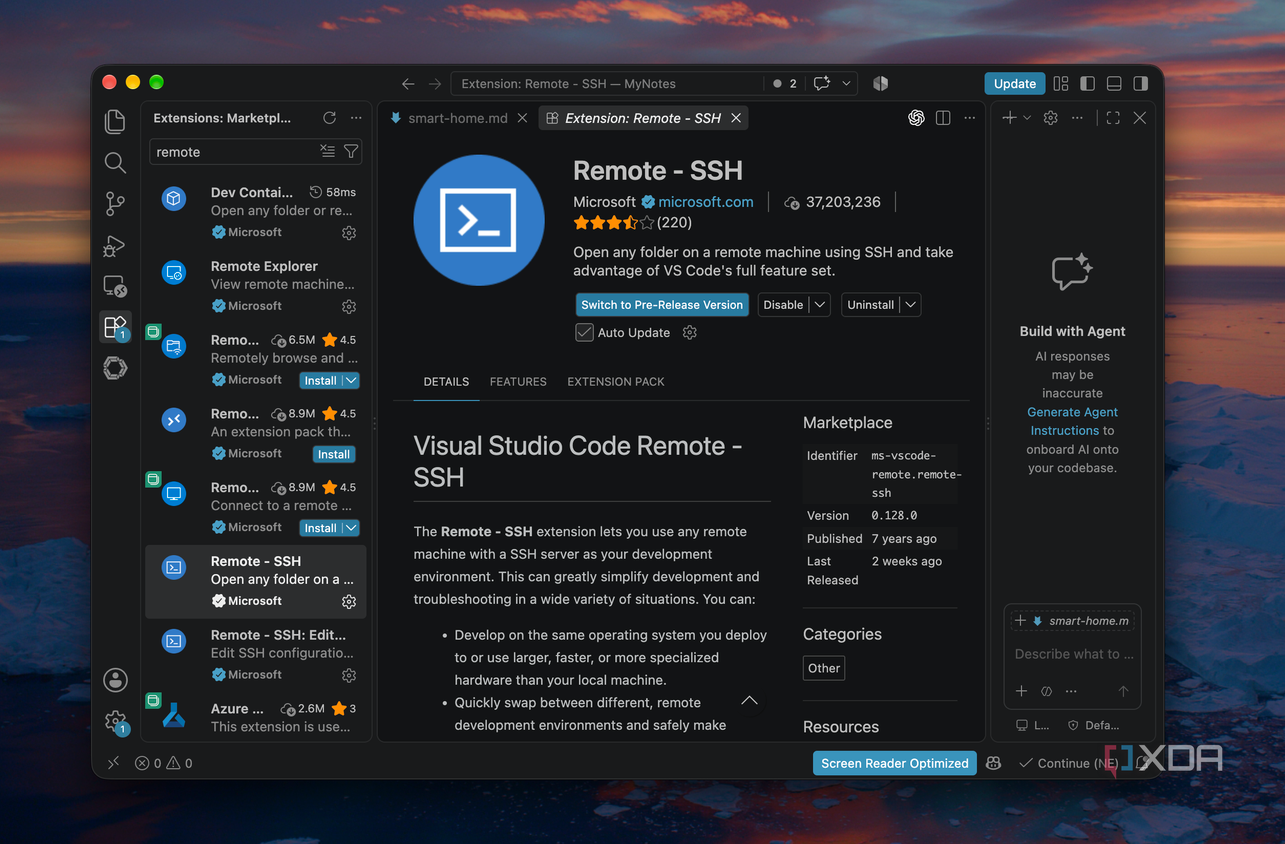The image size is (1285, 844).
Task: Open the Uninstall button dropdown arrow
Action: pyautogui.click(x=910, y=305)
